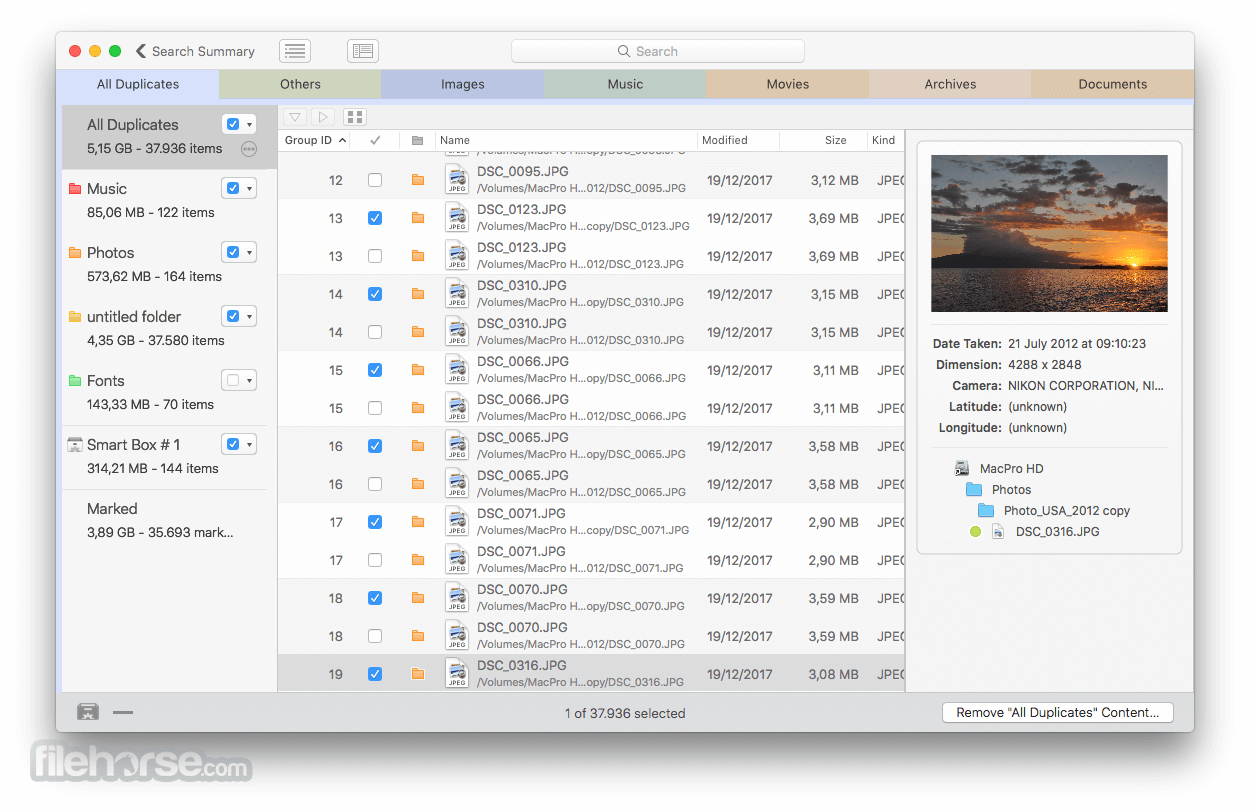1250x812 pixels.
Task: Sort by the Modified column header
Action: point(738,140)
